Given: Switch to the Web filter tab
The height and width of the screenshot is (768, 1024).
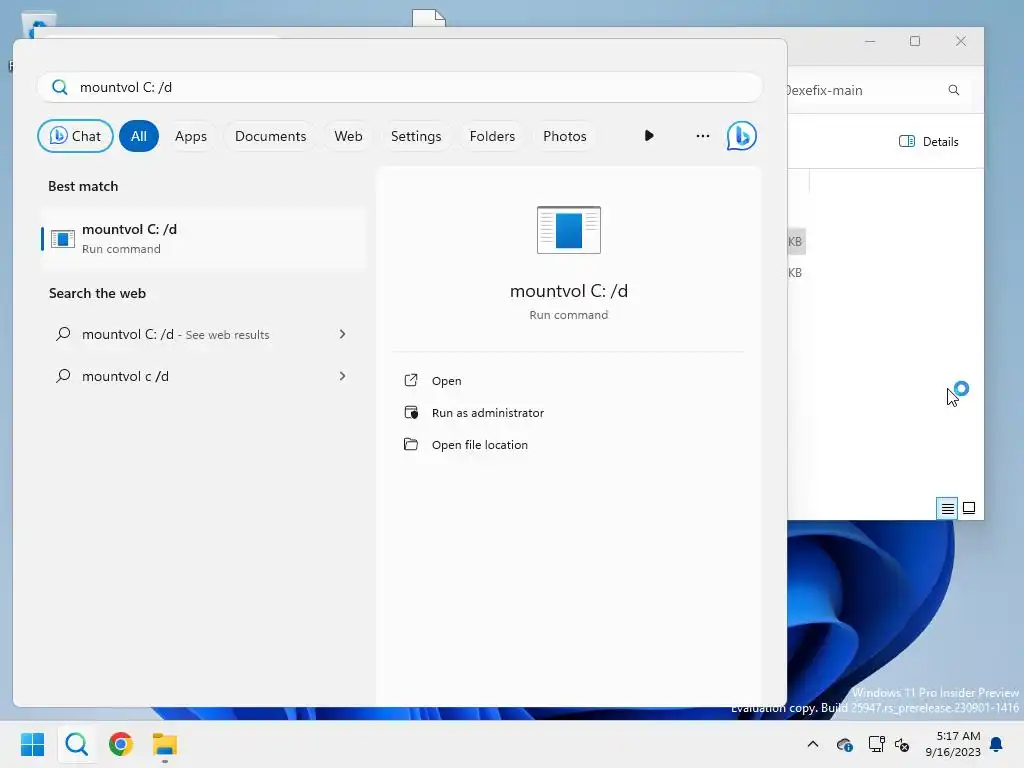Looking at the screenshot, I should [x=348, y=136].
